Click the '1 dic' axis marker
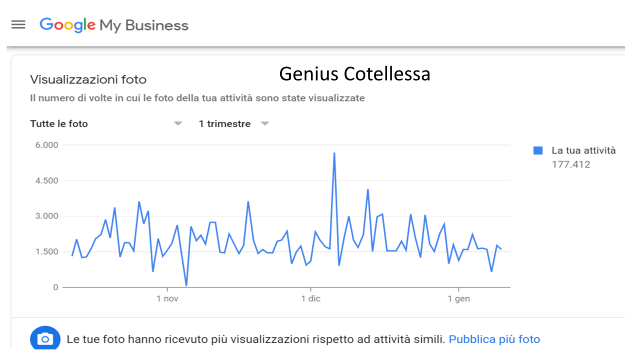640x360 pixels. coord(311,299)
